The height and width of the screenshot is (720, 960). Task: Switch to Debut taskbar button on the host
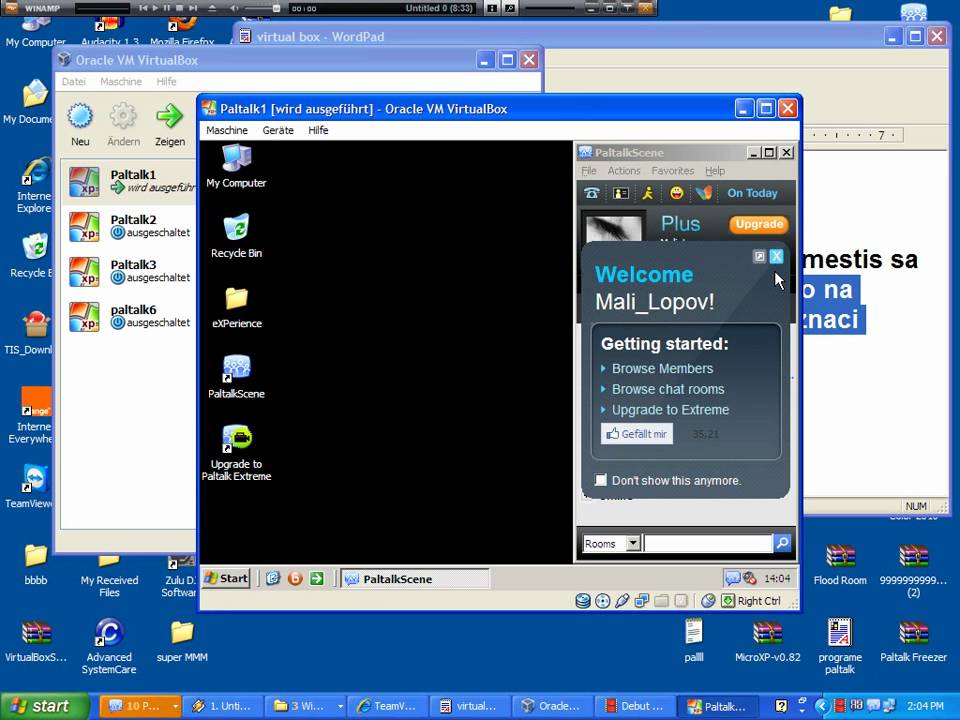(x=635, y=706)
